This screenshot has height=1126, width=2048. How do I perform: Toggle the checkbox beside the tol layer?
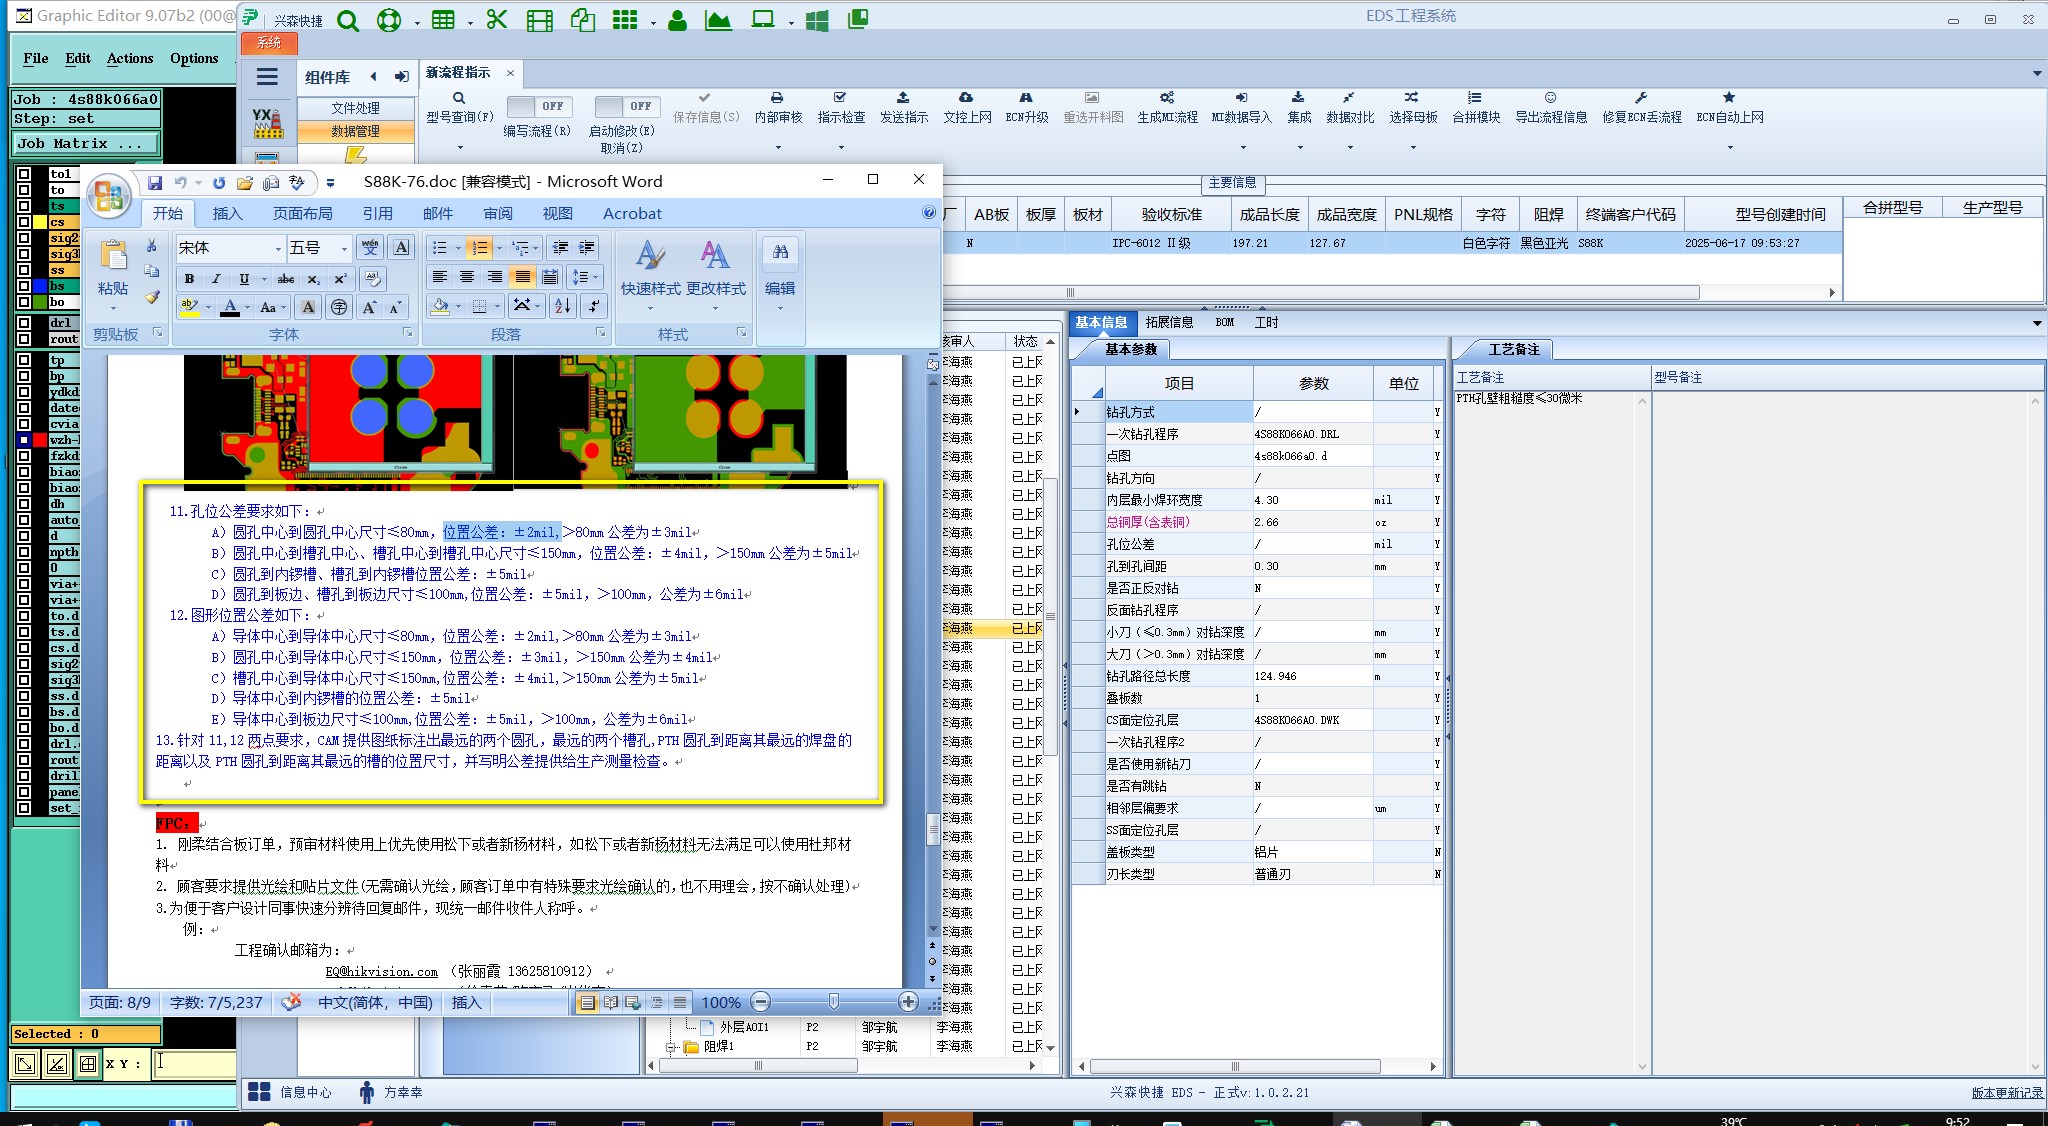point(24,174)
